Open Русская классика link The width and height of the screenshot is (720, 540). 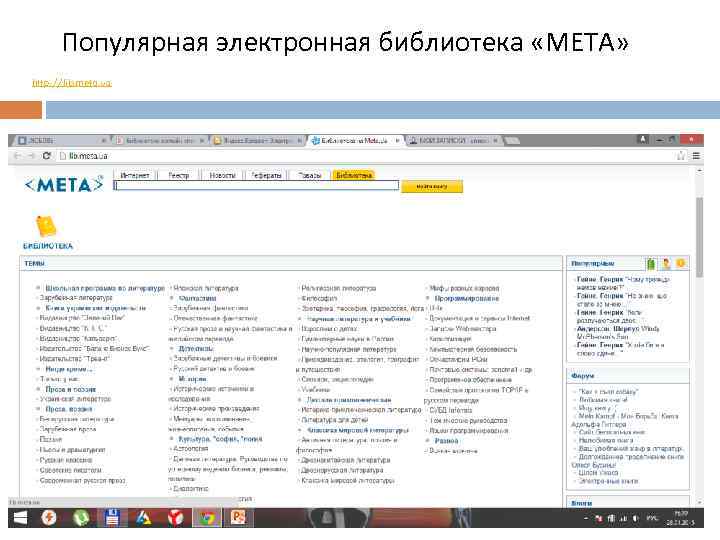coord(66,460)
